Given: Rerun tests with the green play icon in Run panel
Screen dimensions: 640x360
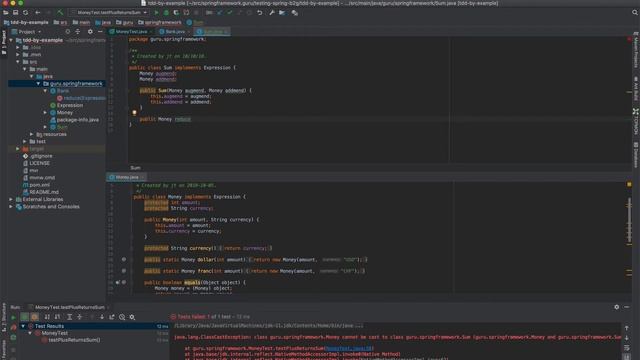Looking at the screenshot, I should (13, 317).
